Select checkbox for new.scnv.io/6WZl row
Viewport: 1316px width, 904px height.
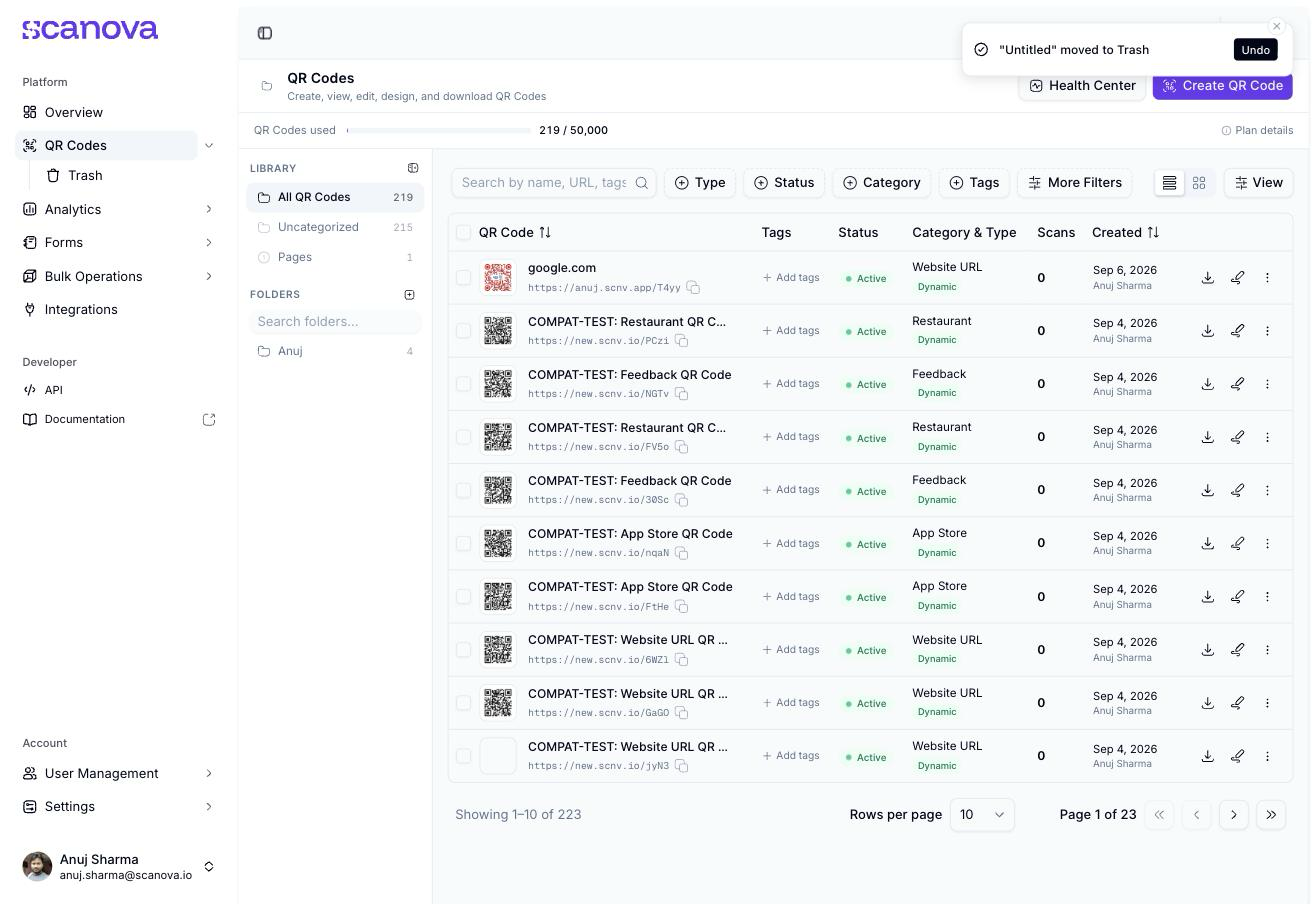tap(463, 650)
